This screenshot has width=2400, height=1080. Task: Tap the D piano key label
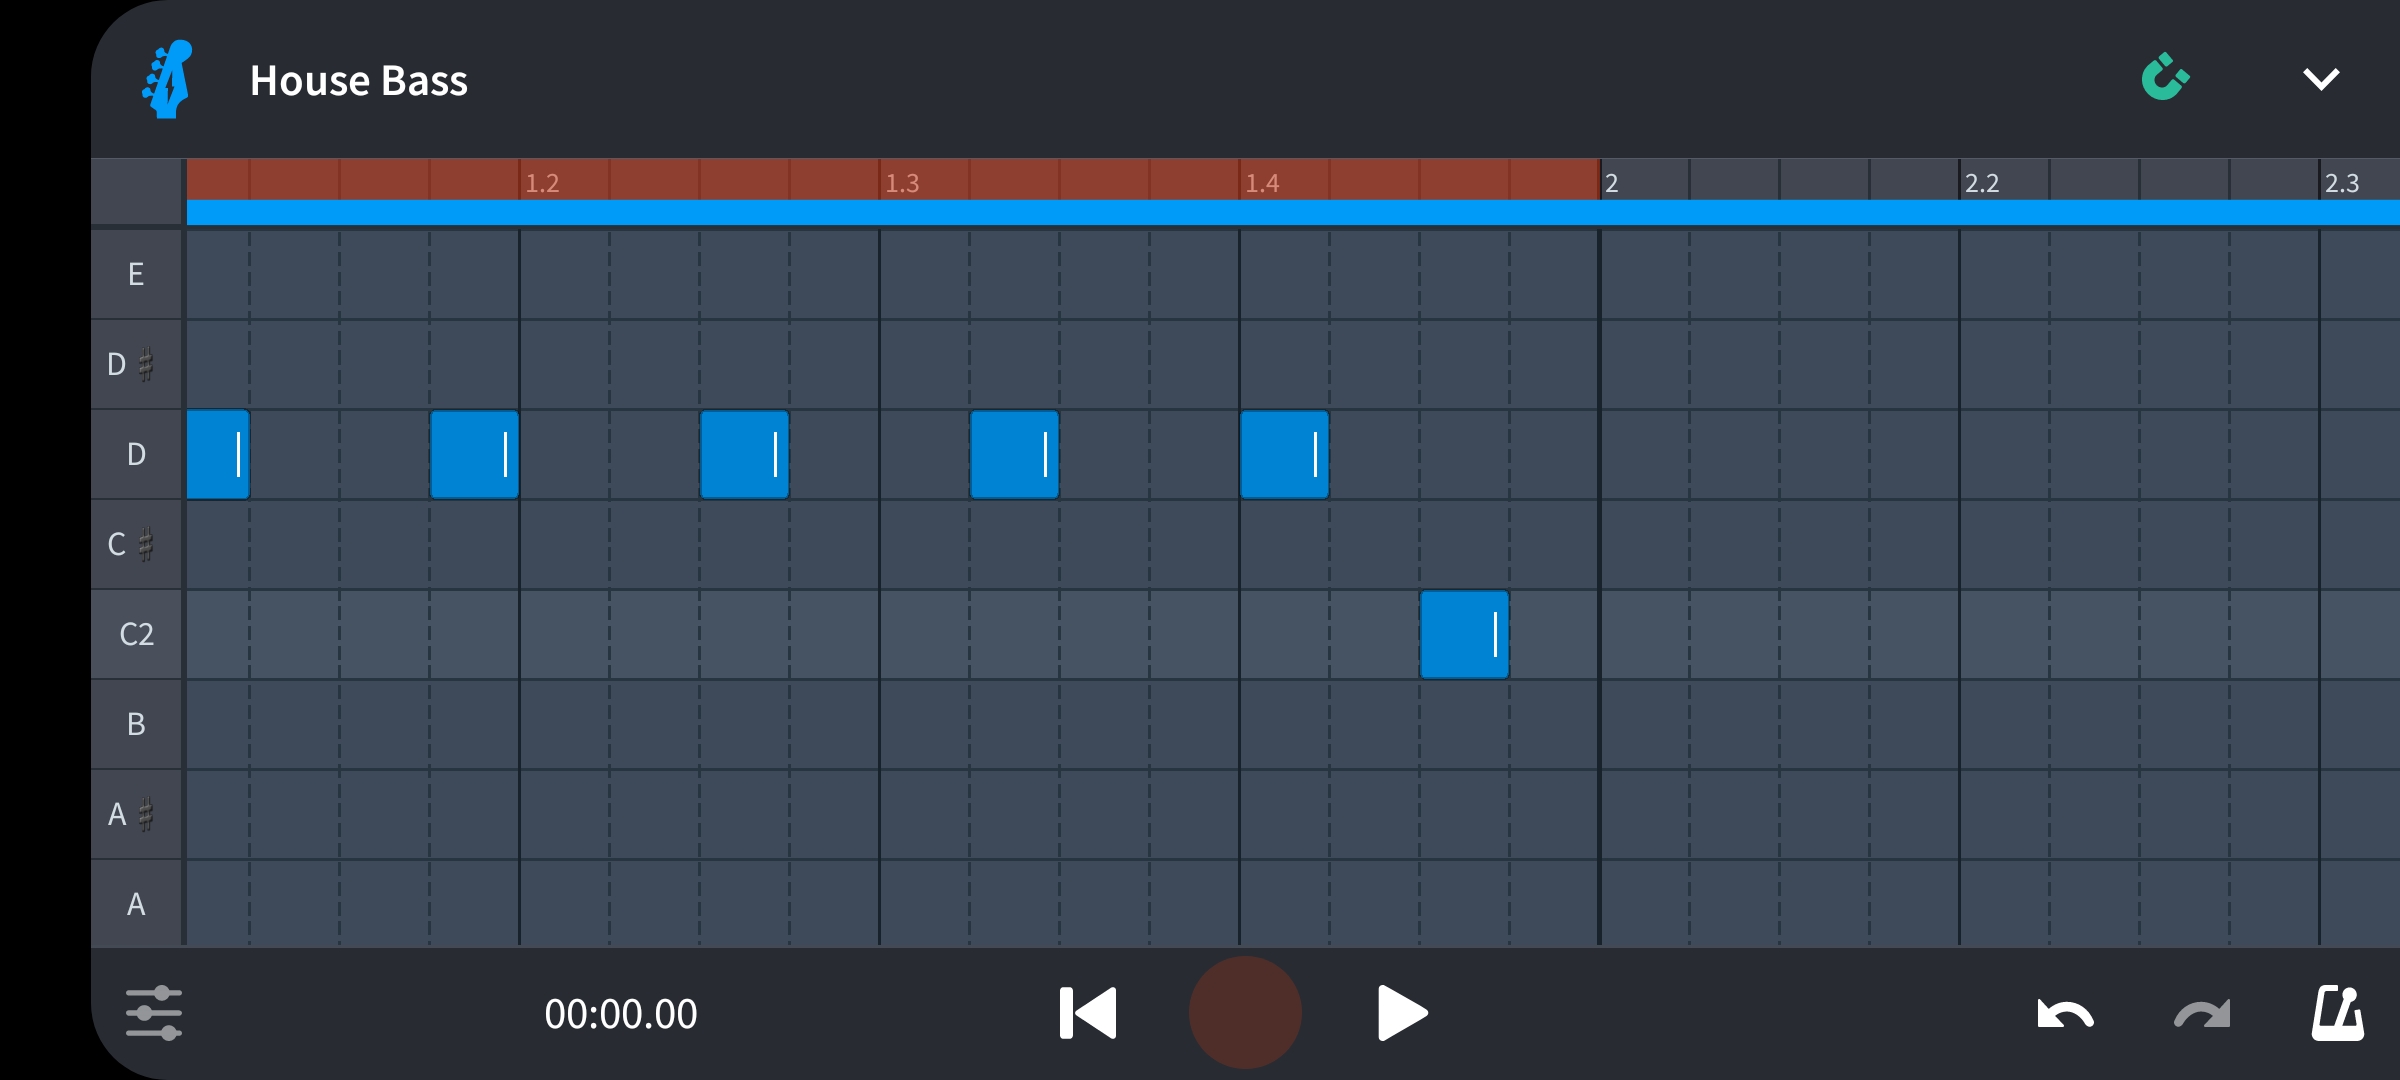pos(137,454)
